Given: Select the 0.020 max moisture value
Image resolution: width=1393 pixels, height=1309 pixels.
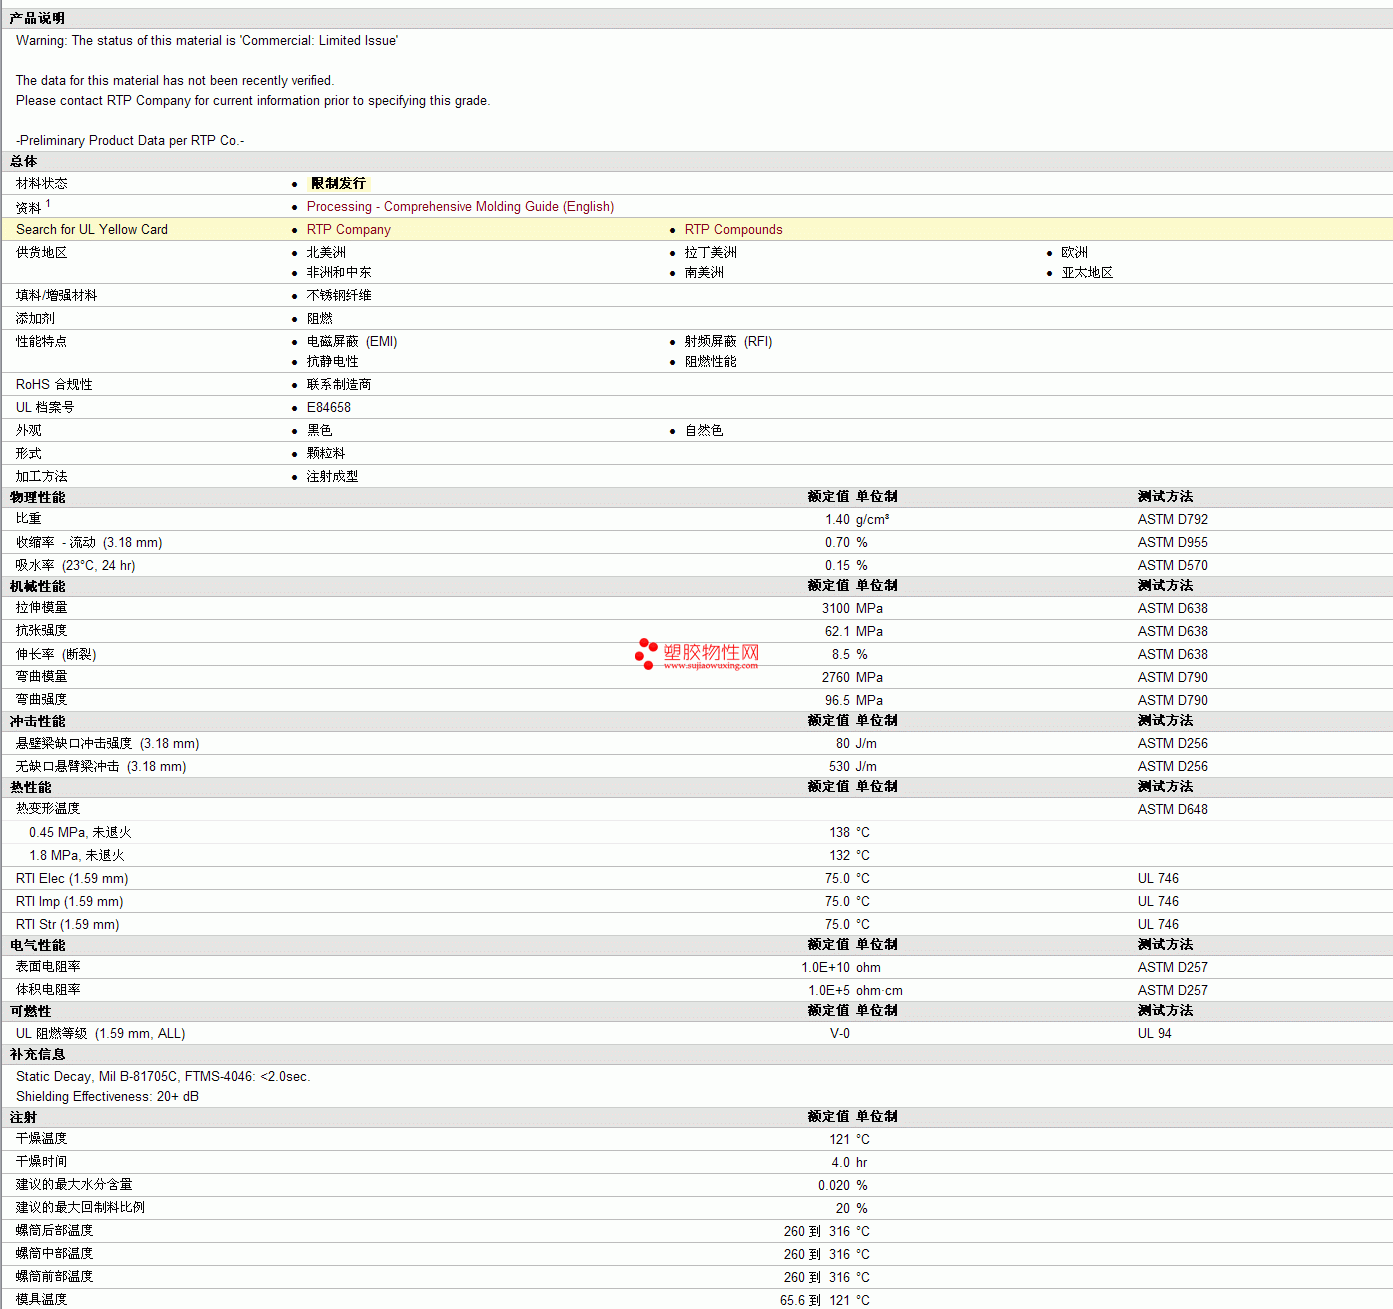Looking at the screenshot, I should pyautogui.click(x=833, y=1186).
